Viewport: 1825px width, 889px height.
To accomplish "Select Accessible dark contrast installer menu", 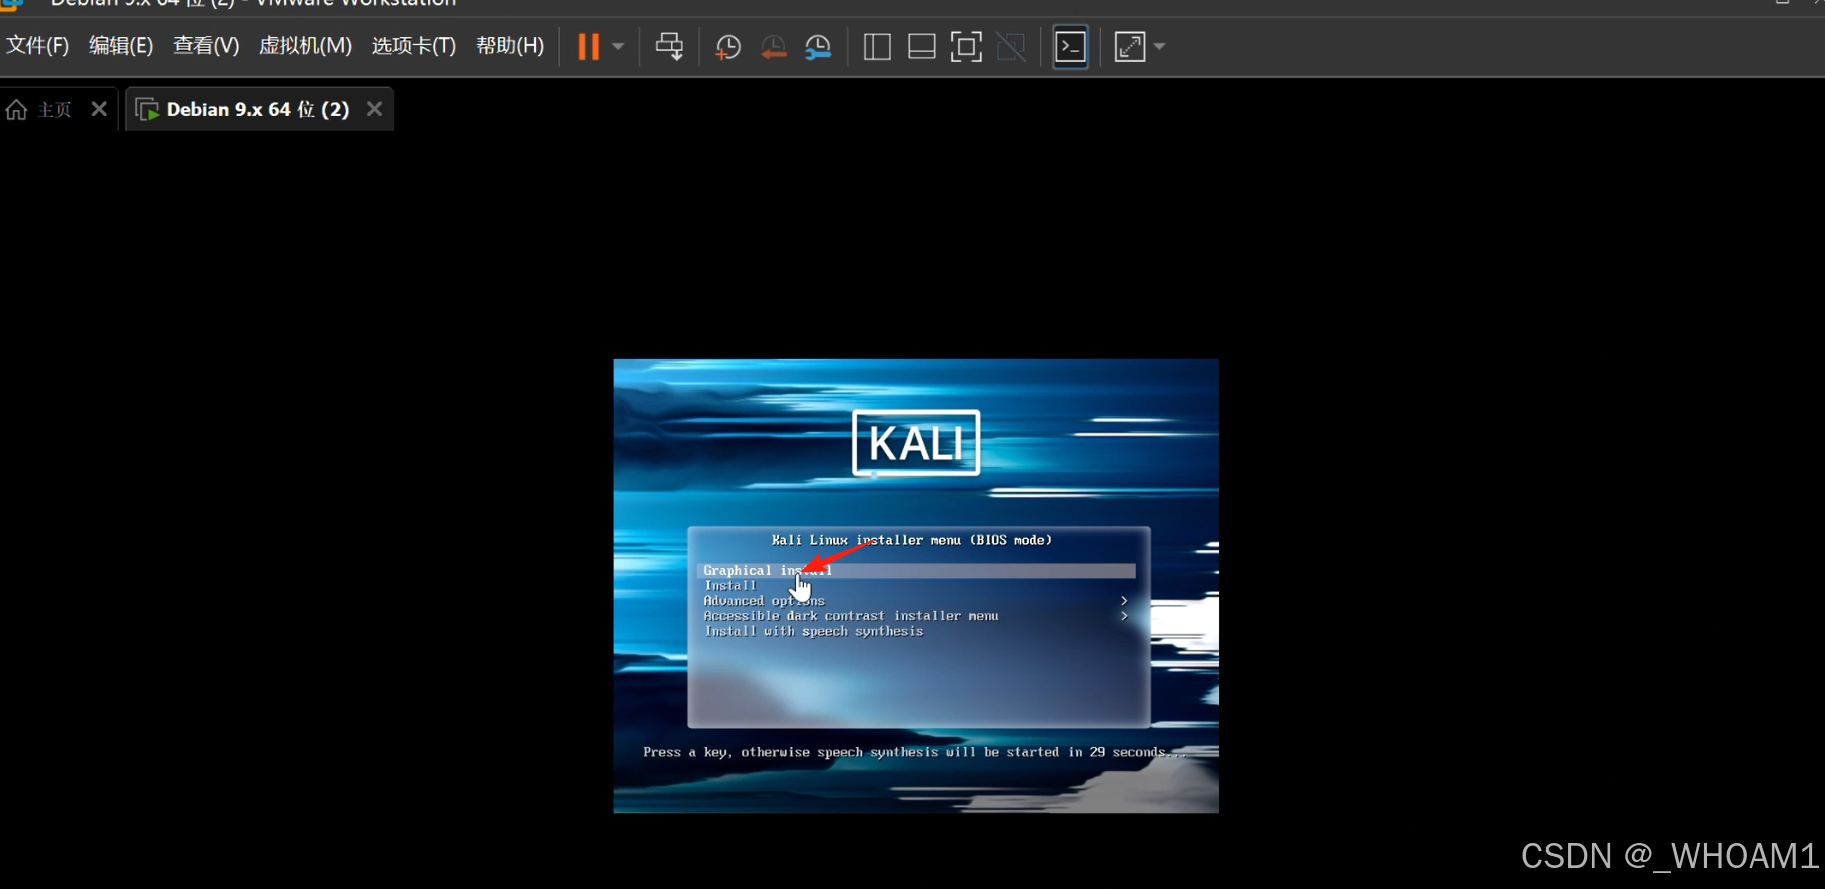I will (851, 616).
